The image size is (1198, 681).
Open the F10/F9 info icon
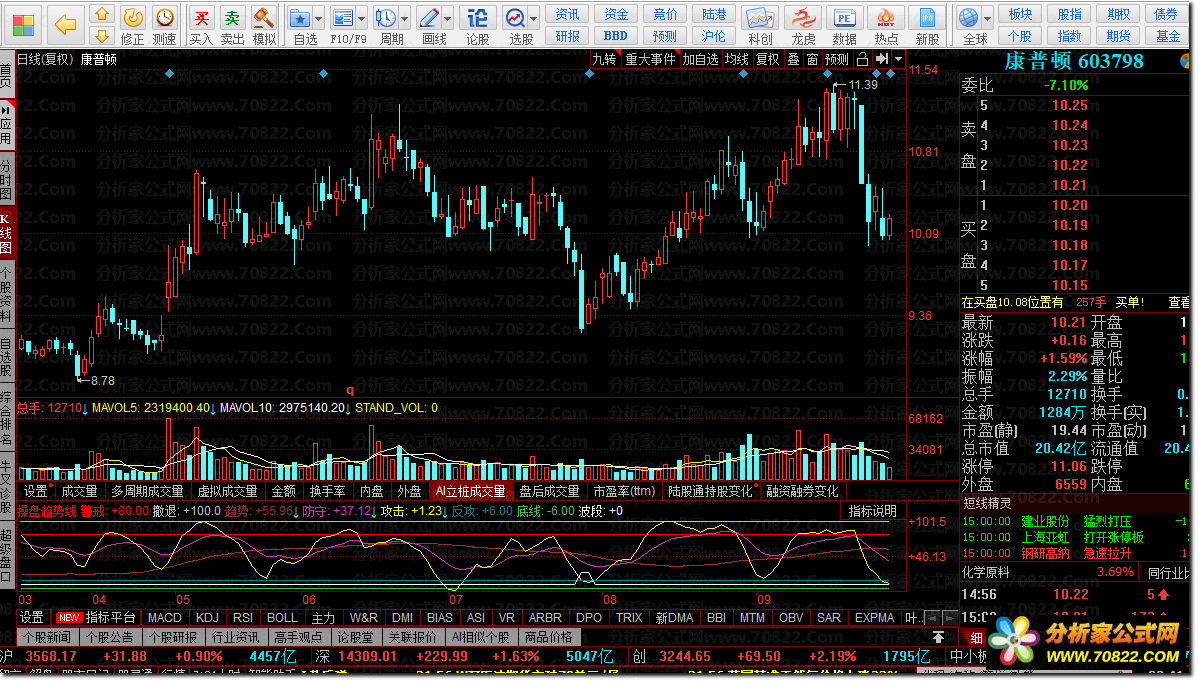pos(343,18)
